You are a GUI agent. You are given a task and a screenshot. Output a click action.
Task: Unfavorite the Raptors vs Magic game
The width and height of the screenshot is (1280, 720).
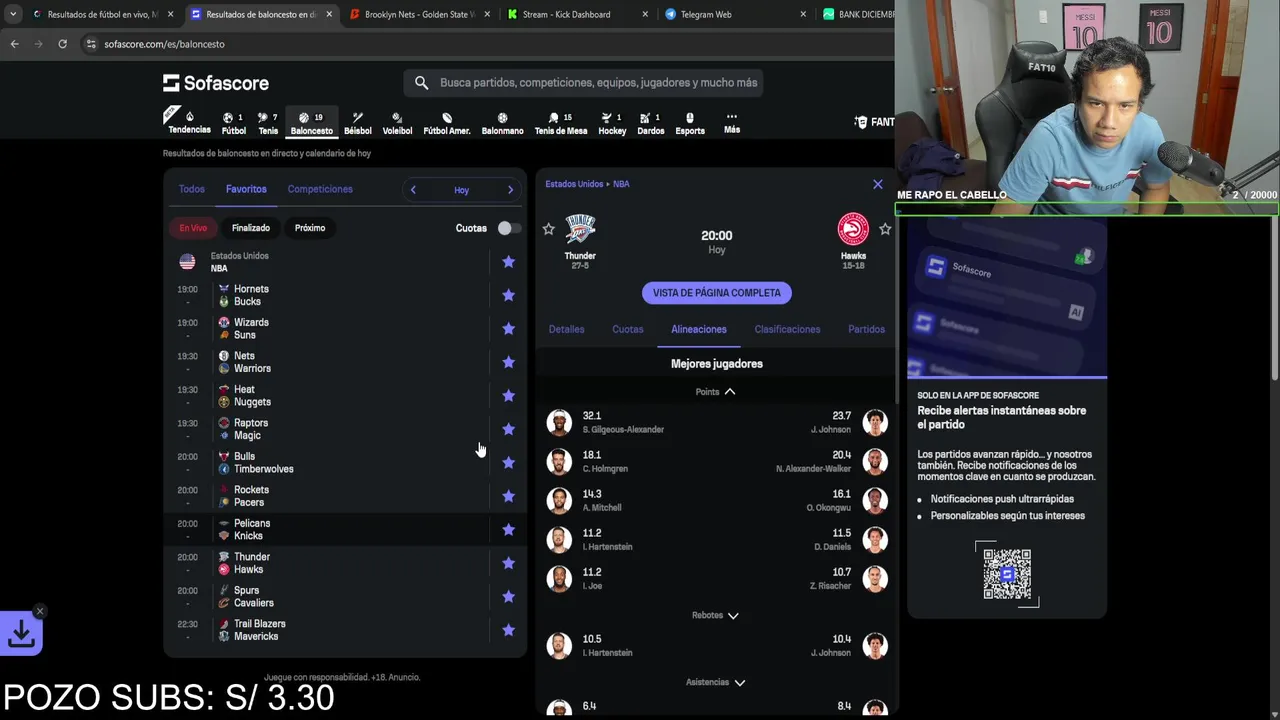tap(508, 429)
